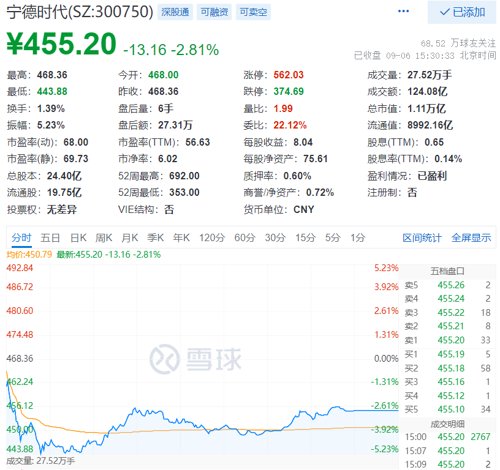This screenshot has width=500, height=470.
Task: Open the three-dot more options menu
Action: click(403, 11)
